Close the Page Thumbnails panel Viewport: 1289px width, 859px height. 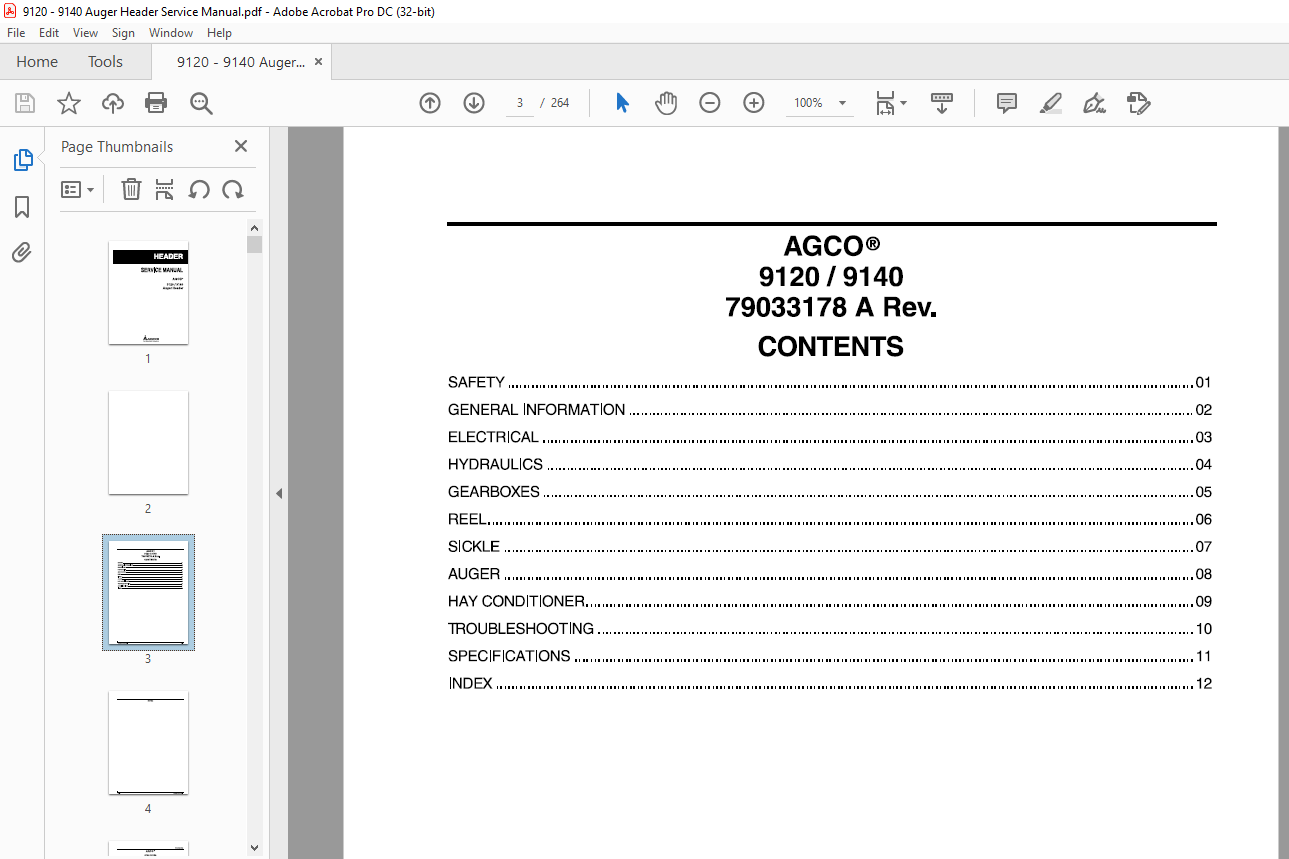241,146
